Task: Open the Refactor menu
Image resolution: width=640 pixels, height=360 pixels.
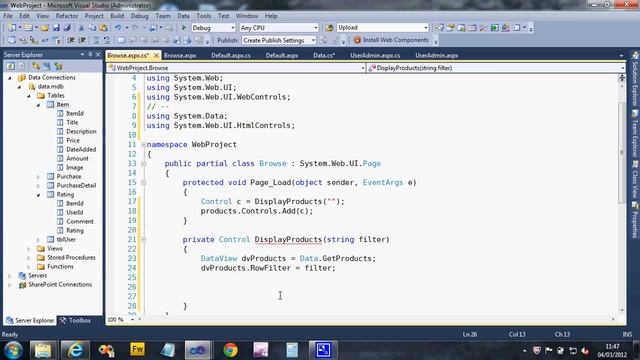Action: (x=67, y=16)
